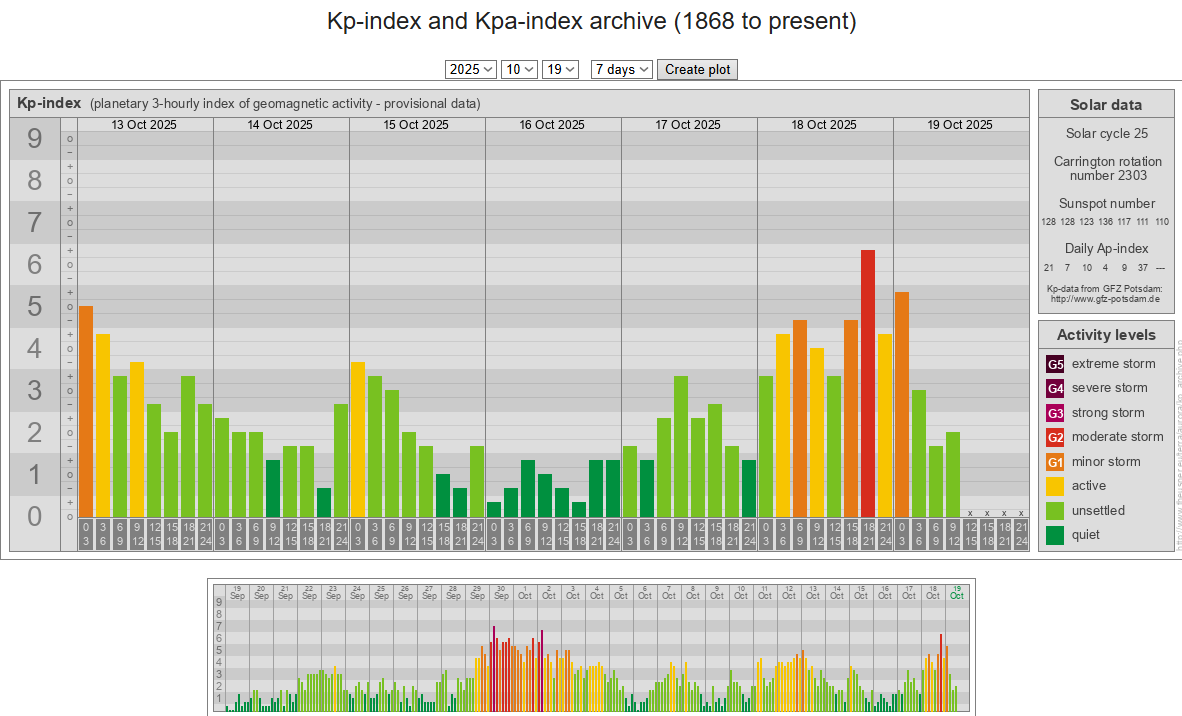Click the G2 moderate storm legend icon
This screenshot has height=716, width=1182.
pyautogui.click(x=1055, y=437)
